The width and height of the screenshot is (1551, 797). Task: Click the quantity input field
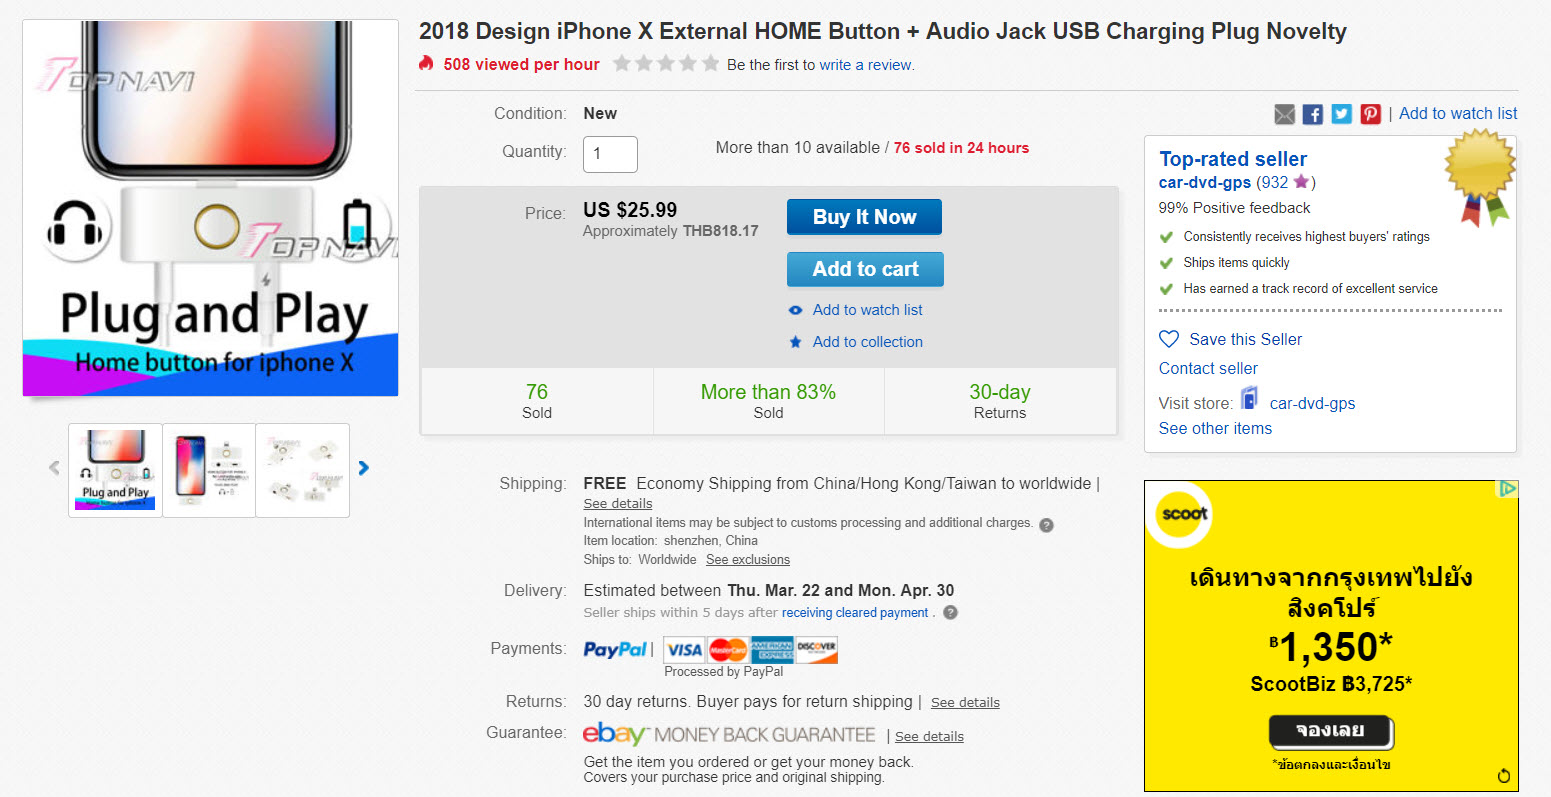coord(610,154)
